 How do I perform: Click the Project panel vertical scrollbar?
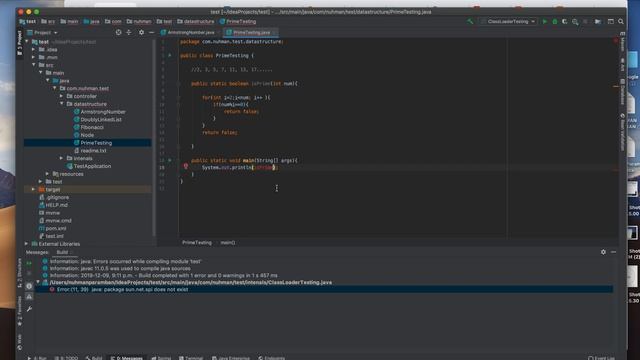pos(154,138)
